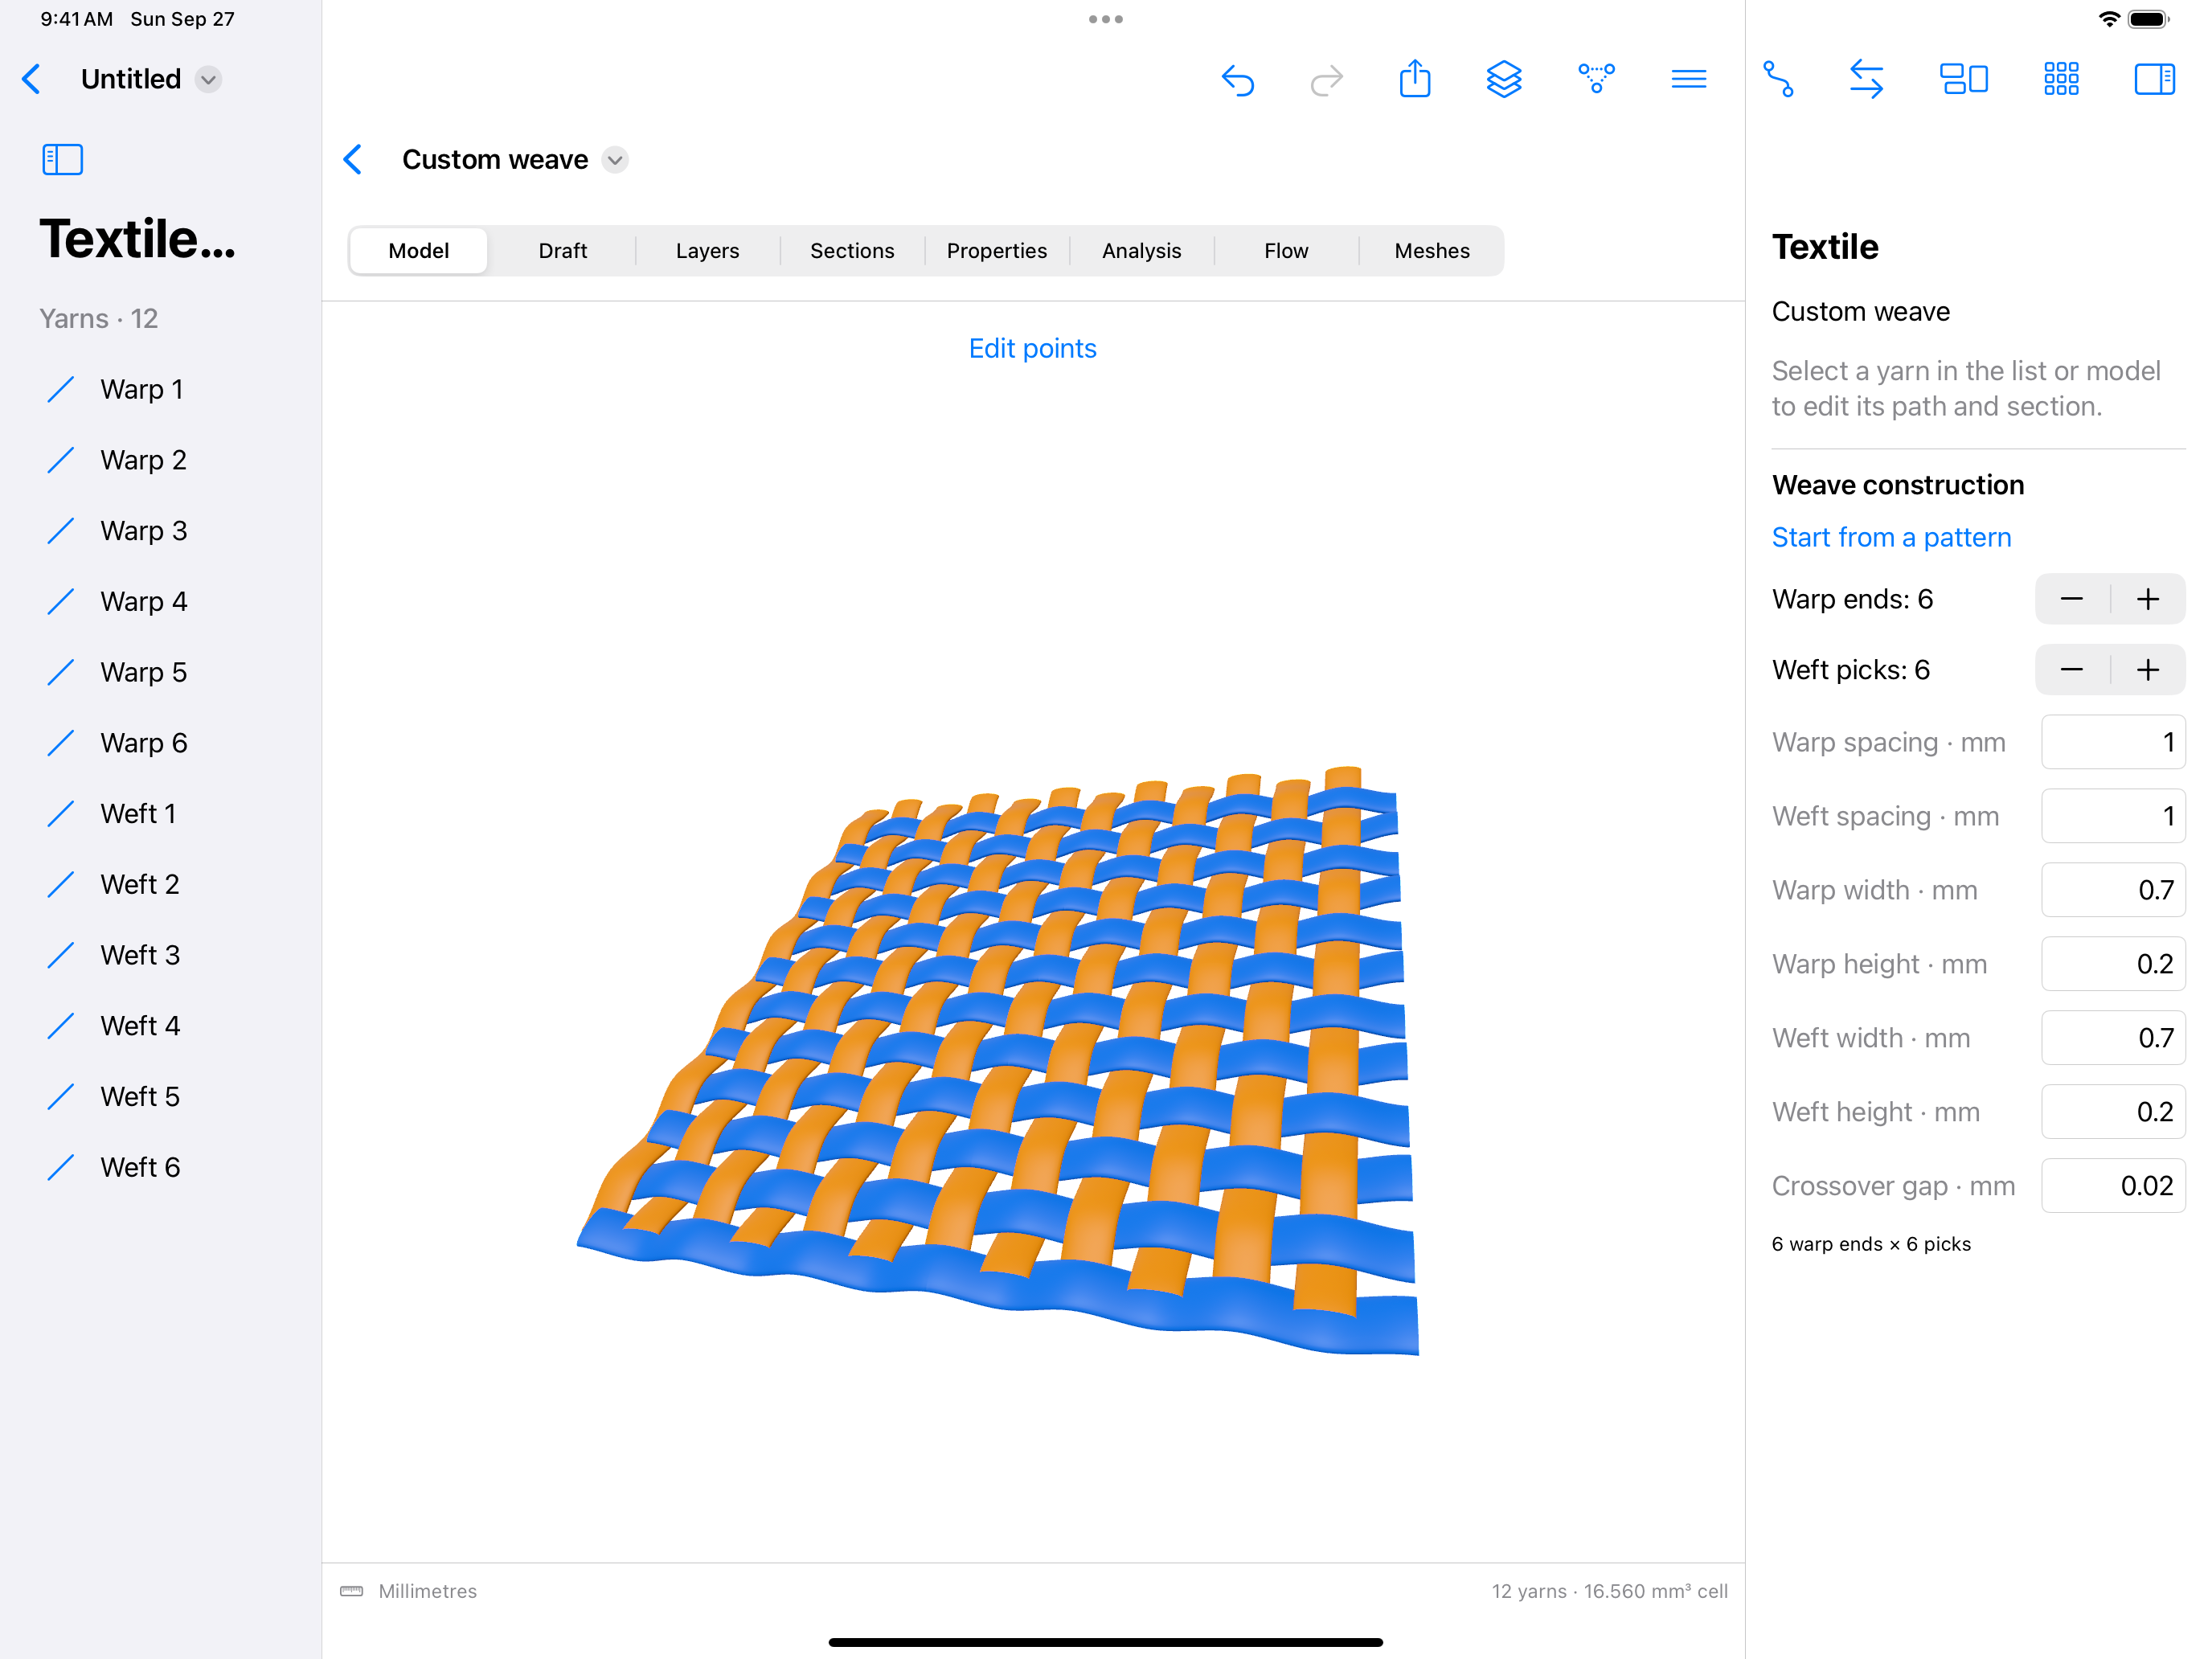Switch to the Meshes tab
This screenshot has height=1659, width=2212.
tap(1432, 251)
